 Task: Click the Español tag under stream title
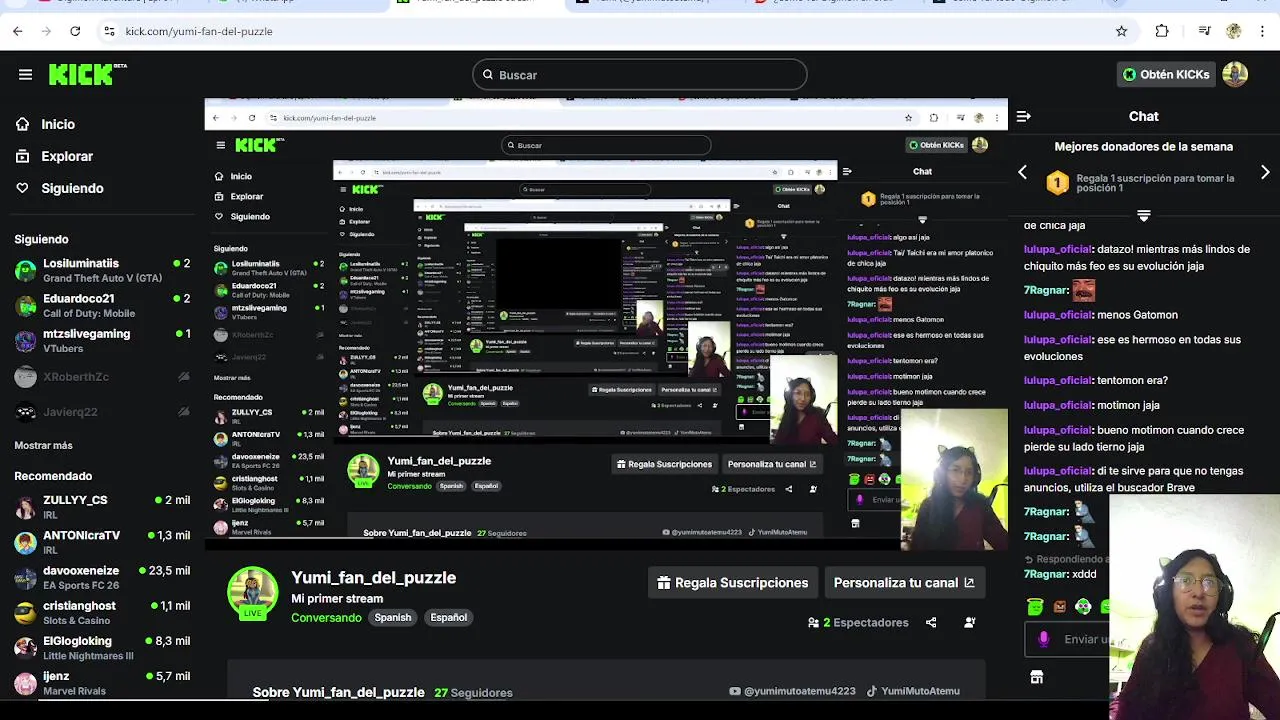[x=448, y=618]
